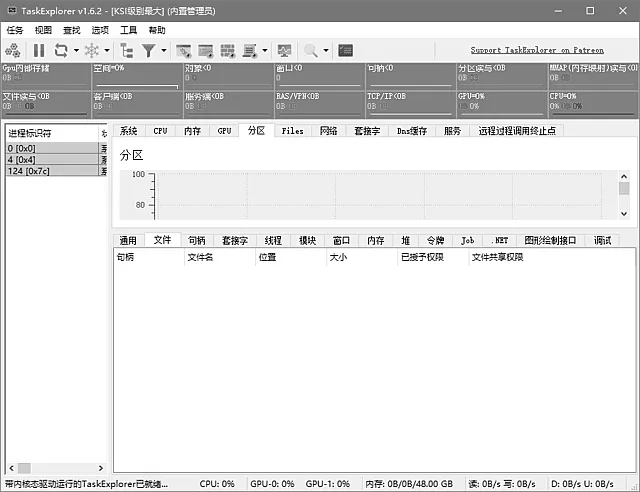Click the snowflake freeze icon
This screenshot has width=640, height=492.
click(91, 51)
